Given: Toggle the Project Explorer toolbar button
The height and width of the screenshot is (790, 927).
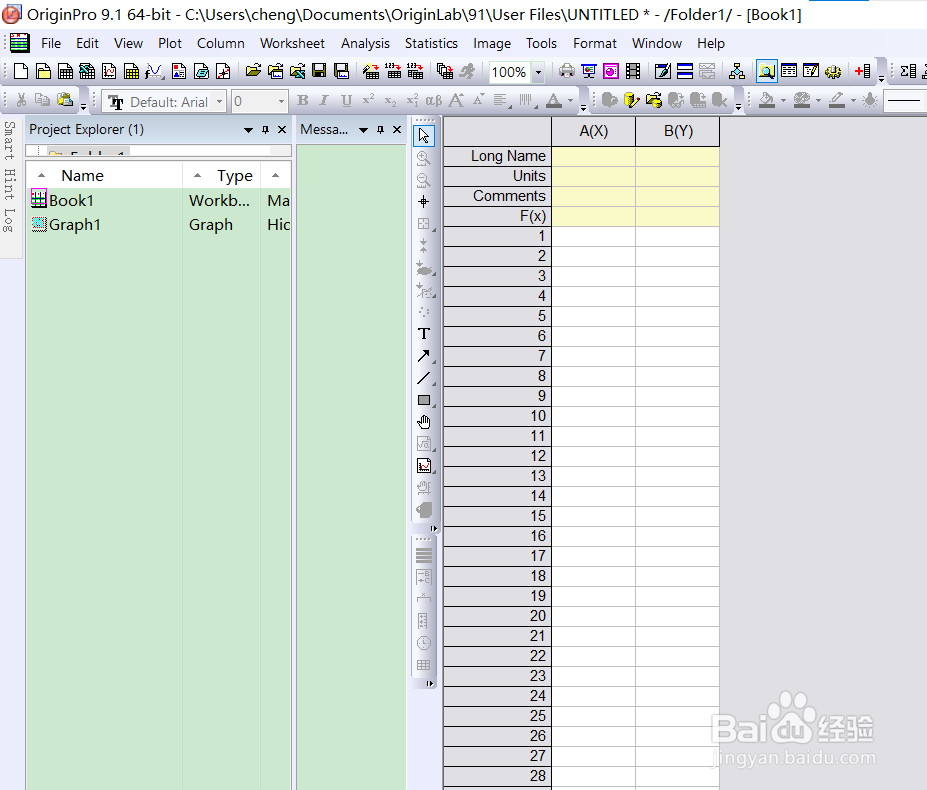Looking at the screenshot, I should 766,72.
